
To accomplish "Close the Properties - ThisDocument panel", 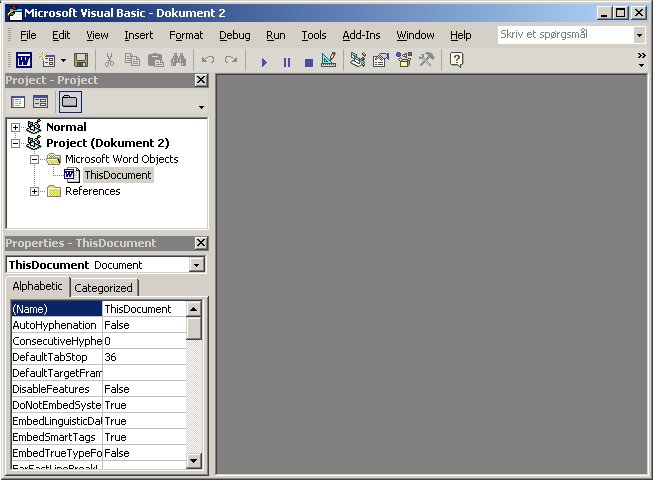I will pos(201,243).
